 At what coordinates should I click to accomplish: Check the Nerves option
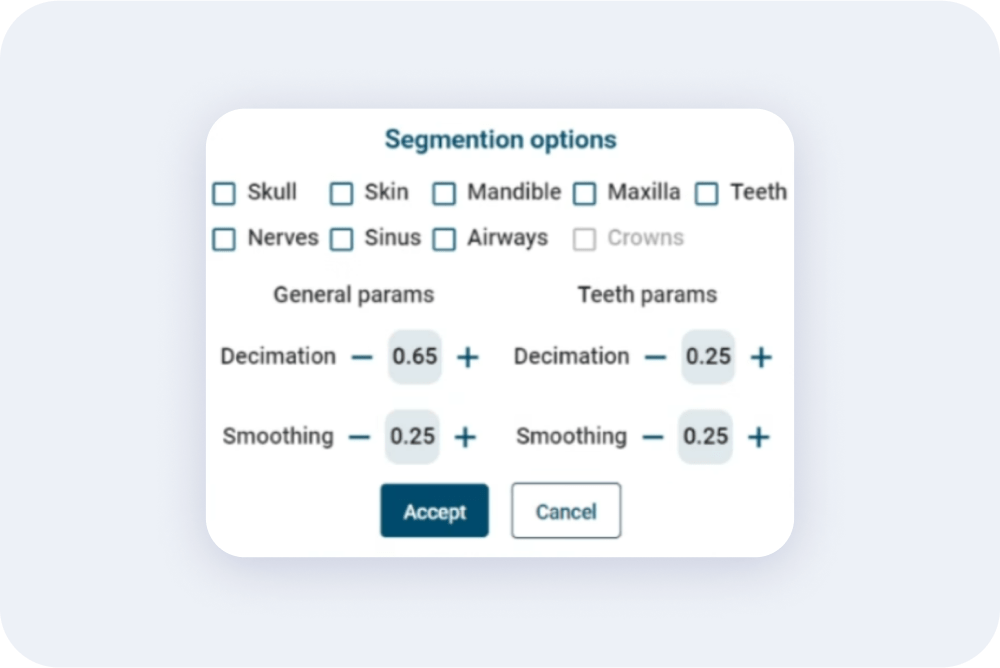coord(224,239)
